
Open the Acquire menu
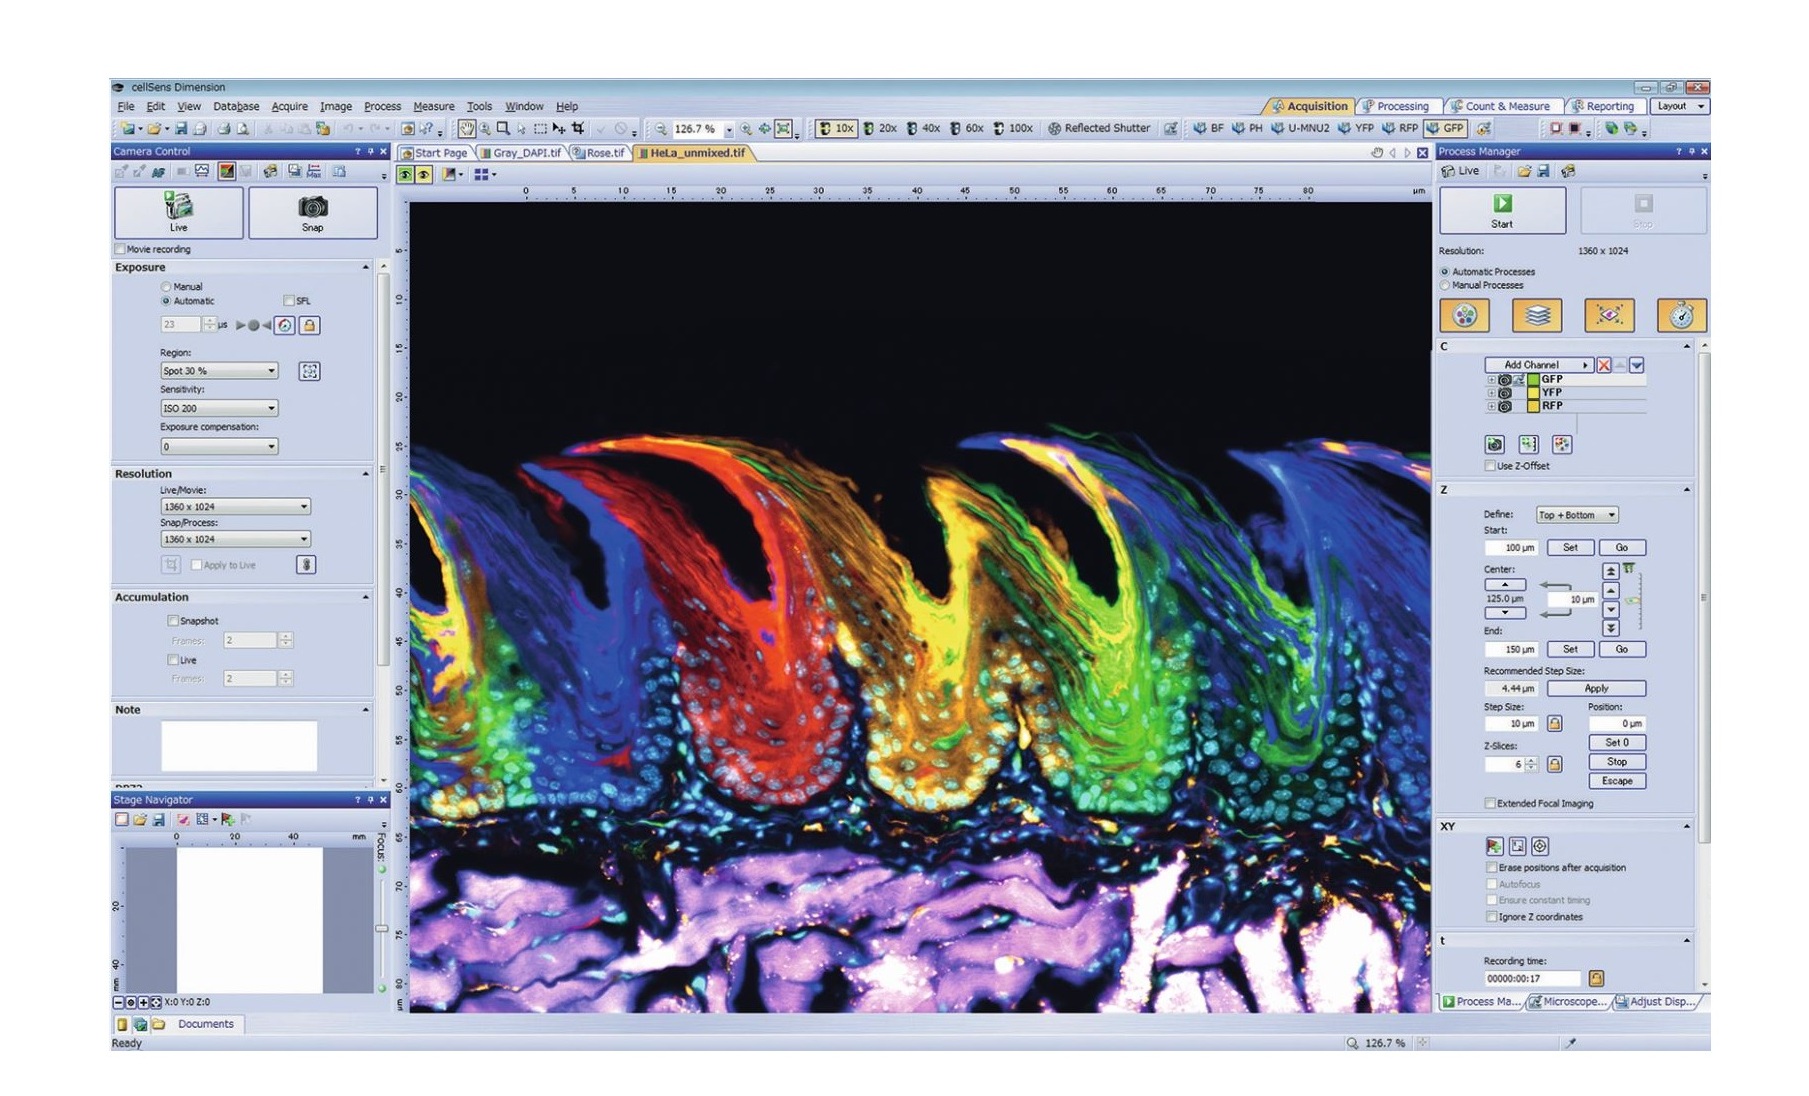coord(289,106)
